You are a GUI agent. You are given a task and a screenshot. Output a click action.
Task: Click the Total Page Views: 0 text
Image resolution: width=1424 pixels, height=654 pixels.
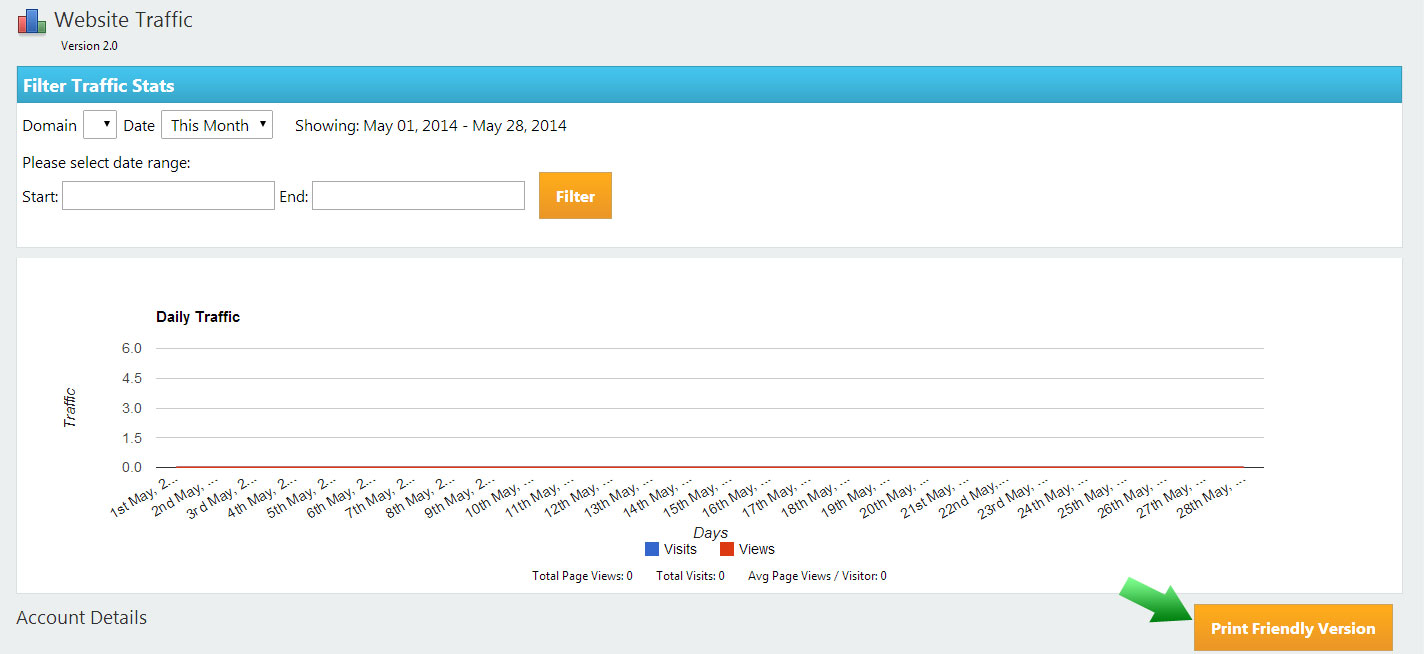(582, 576)
